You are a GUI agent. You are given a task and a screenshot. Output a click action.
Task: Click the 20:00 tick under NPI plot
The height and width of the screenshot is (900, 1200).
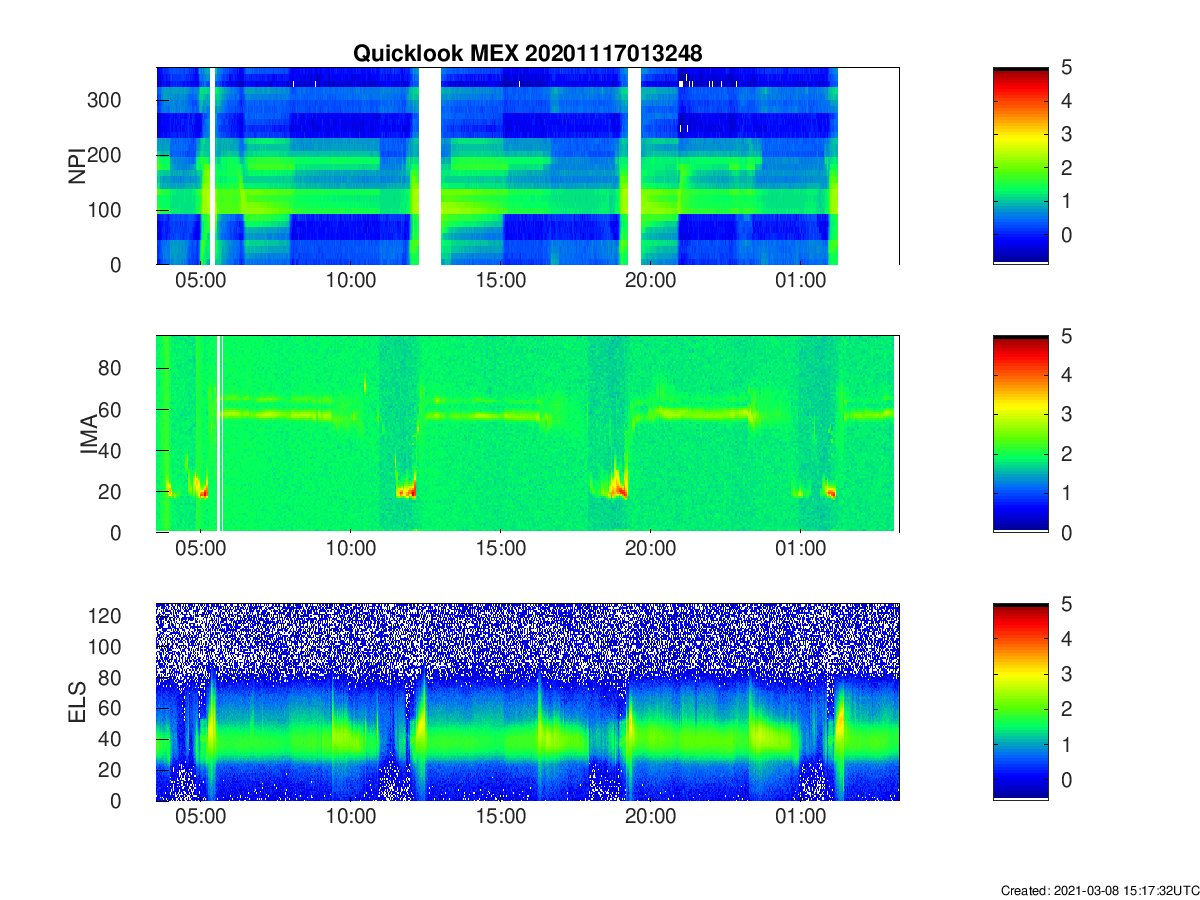pyautogui.click(x=651, y=281)
